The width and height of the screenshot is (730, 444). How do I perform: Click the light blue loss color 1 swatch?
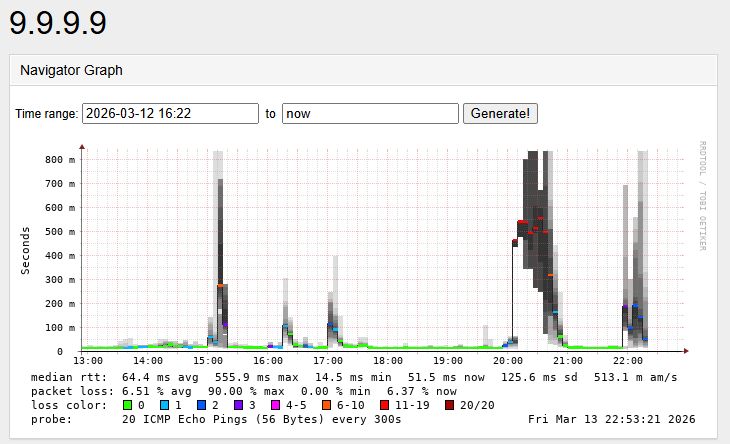[164, 405]
